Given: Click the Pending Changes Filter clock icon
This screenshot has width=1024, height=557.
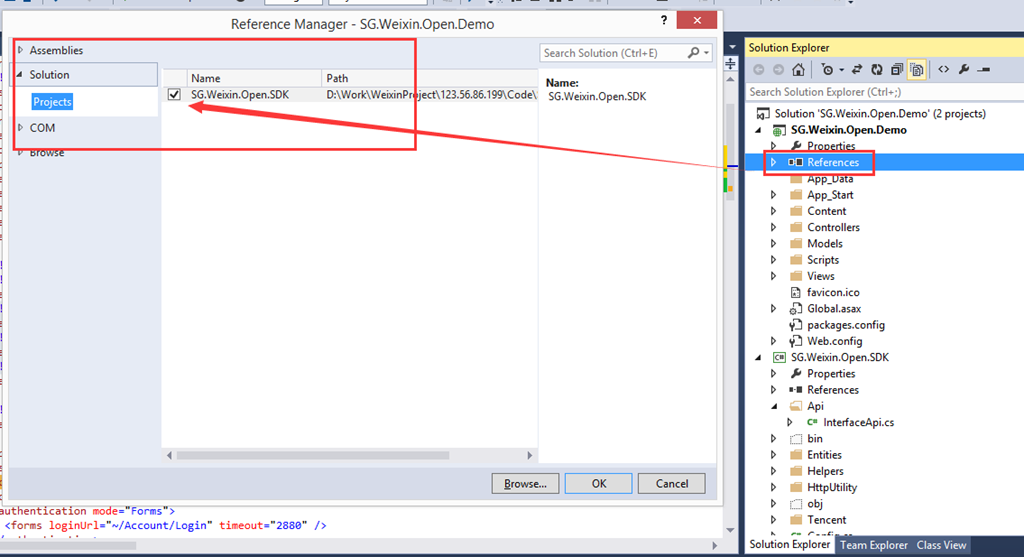Looking at the screenshot, I should point(827,69).
